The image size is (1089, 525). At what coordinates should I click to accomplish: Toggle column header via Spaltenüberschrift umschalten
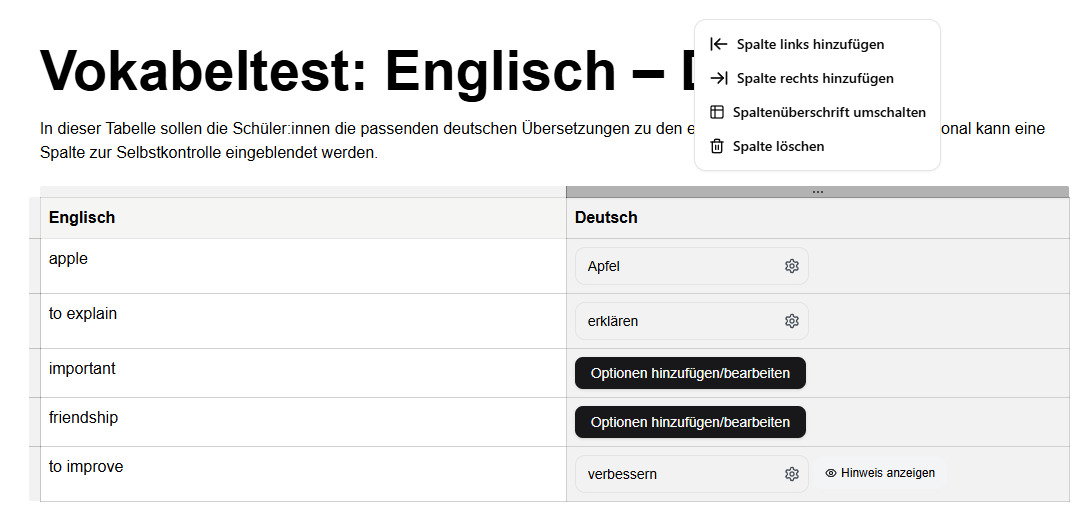[x=828, y=112]
